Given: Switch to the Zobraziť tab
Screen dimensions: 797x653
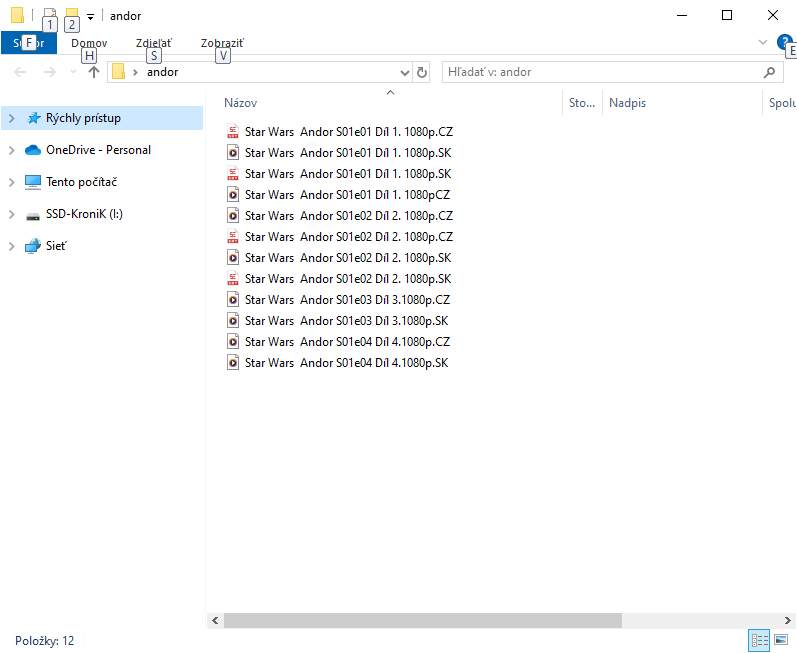Looking at the screenshot, I should [222, 43].
